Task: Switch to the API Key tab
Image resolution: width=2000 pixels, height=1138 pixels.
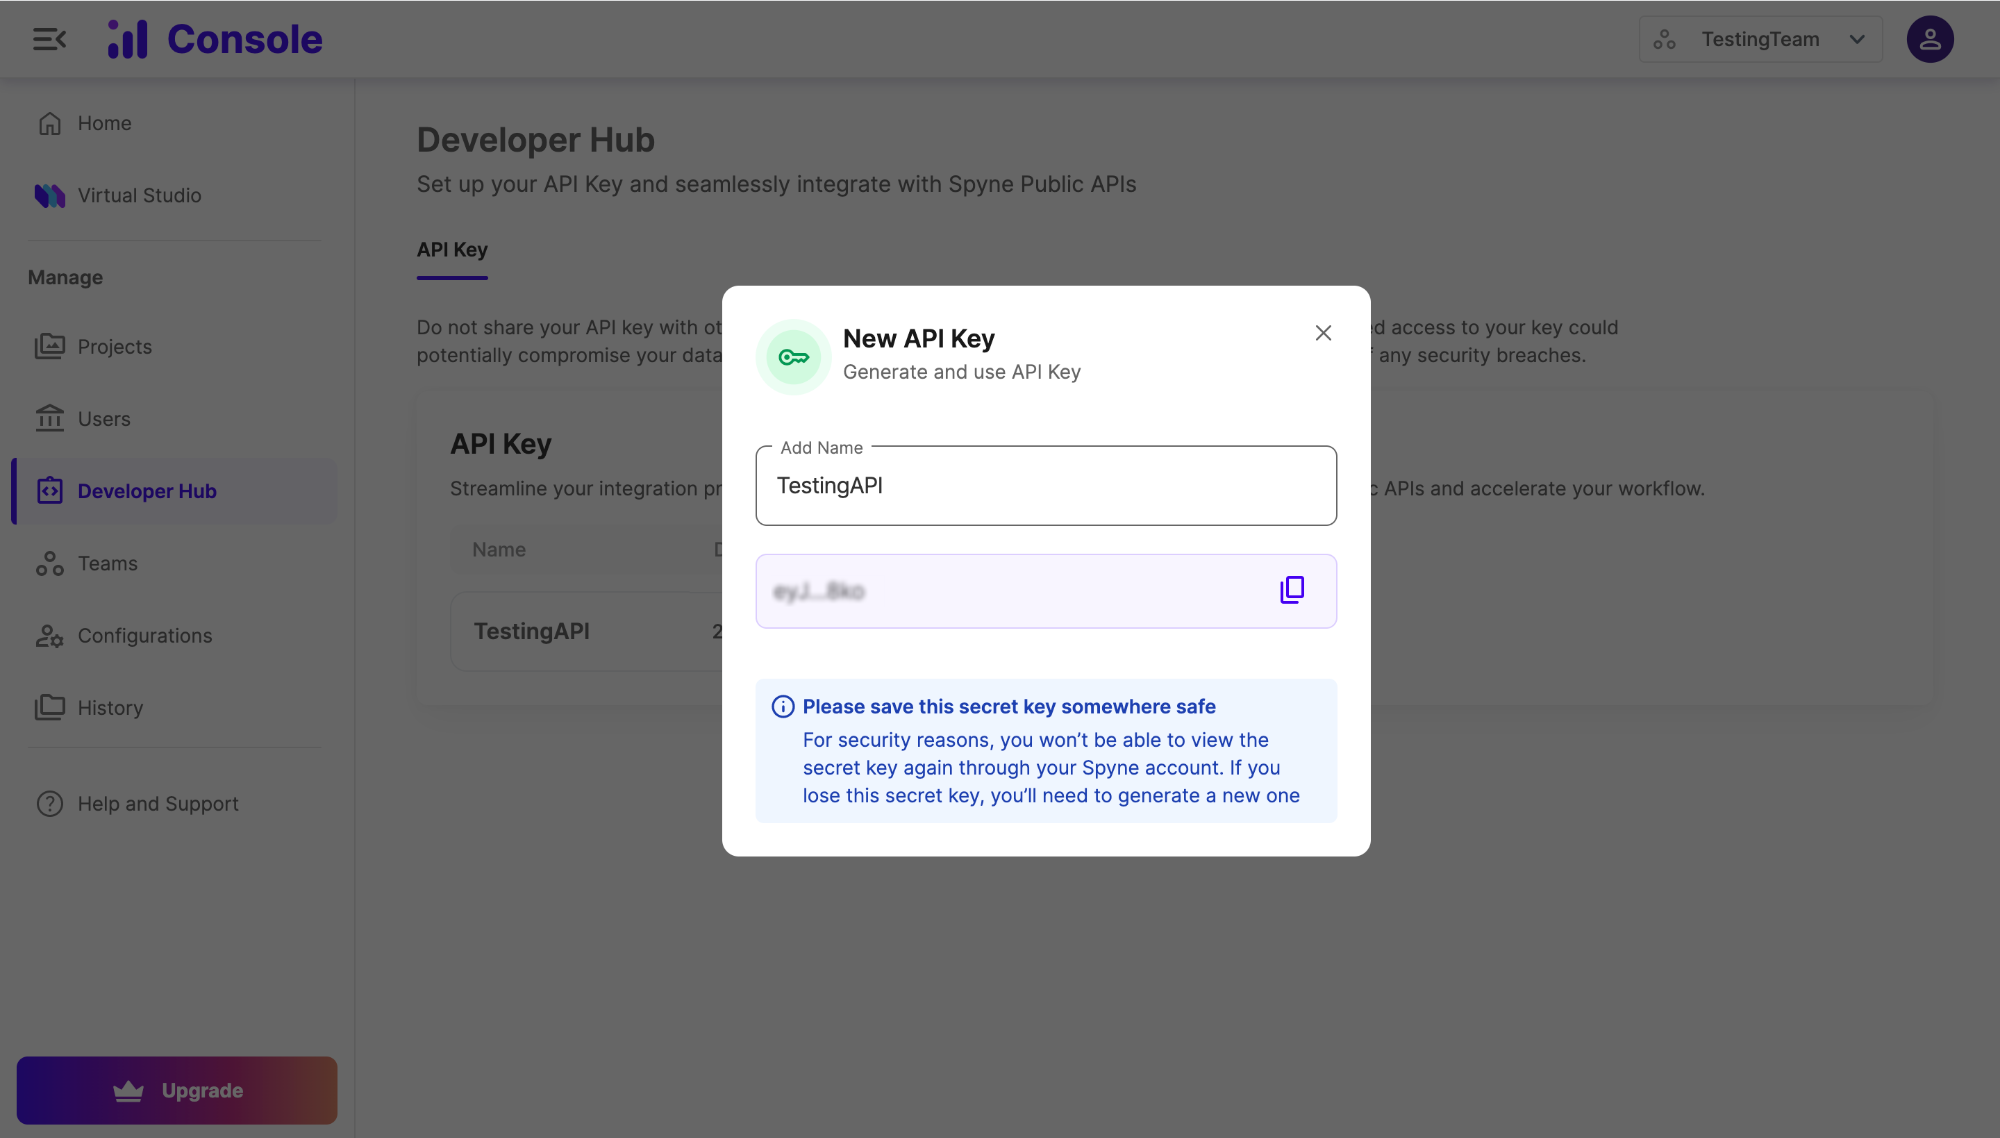Action: pyautogui.click(x=452, y=250)
